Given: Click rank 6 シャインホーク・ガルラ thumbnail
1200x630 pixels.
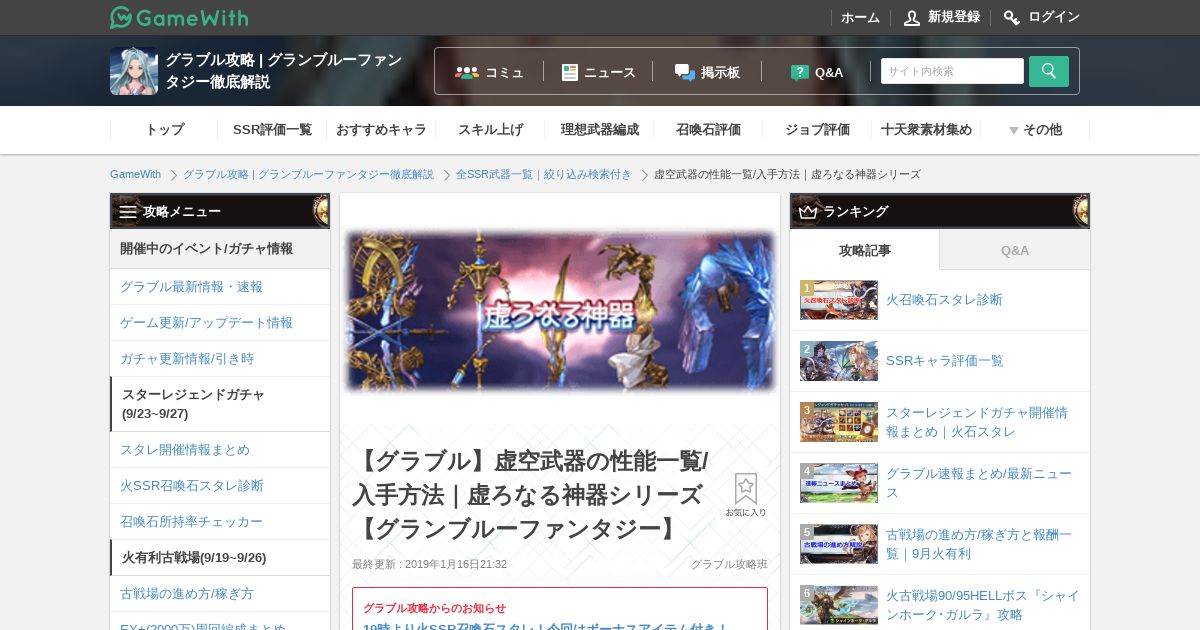Looking at the screenshot, I should pos(839,605).
